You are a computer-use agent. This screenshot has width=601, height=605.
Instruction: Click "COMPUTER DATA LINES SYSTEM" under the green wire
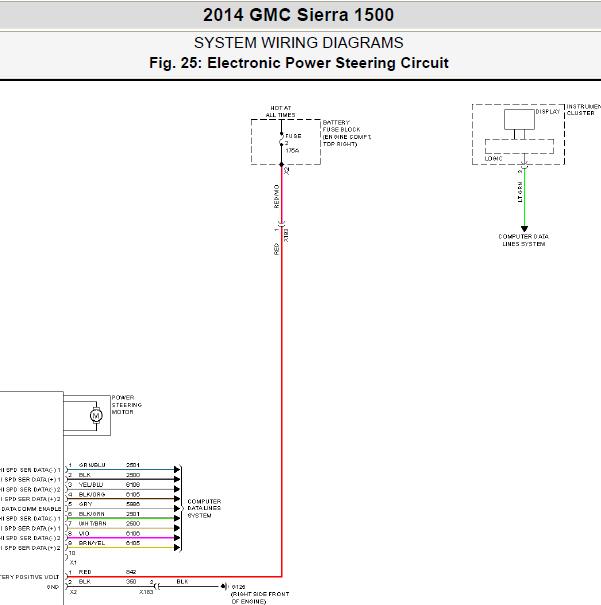(x=523, y=240)
